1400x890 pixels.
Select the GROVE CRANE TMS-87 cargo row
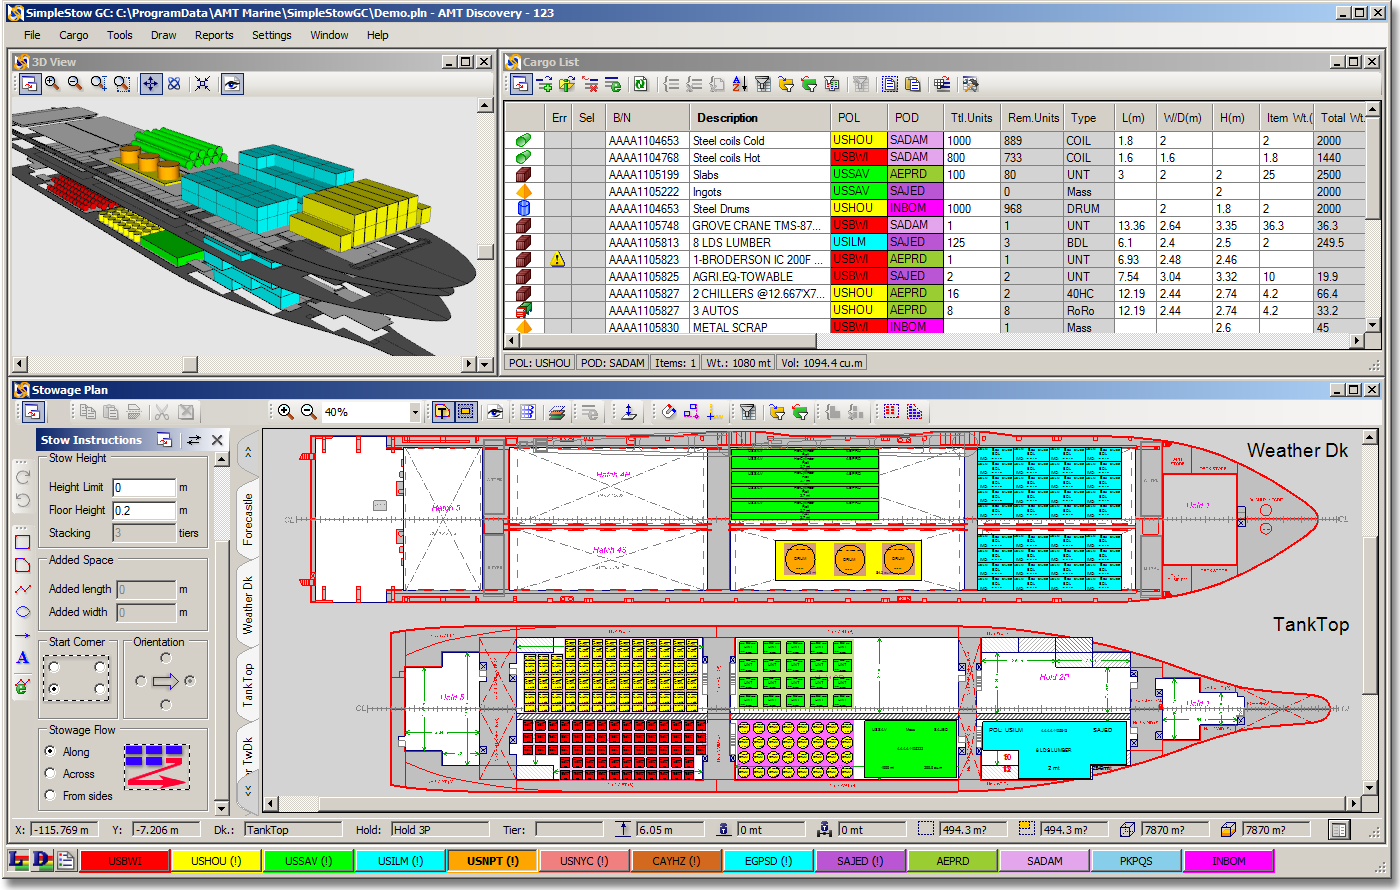pos(936,226)
